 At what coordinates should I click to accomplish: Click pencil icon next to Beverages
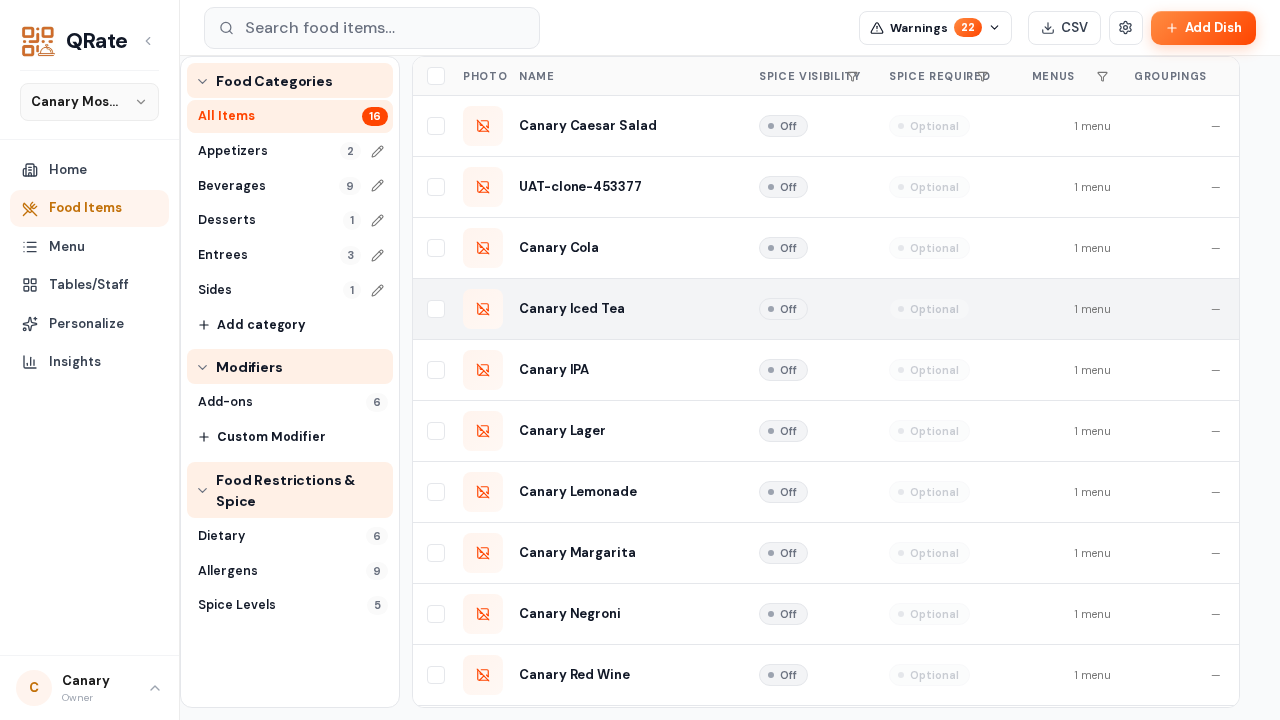[377, 186]
